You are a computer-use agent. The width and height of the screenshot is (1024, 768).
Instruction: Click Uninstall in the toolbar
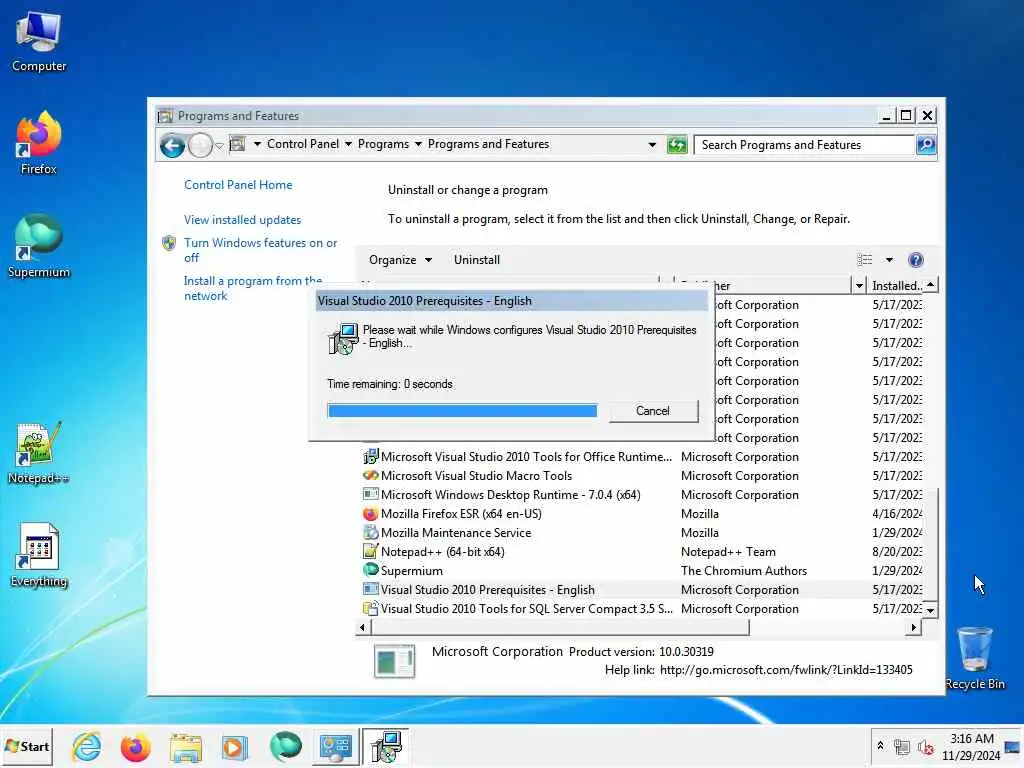477,260
